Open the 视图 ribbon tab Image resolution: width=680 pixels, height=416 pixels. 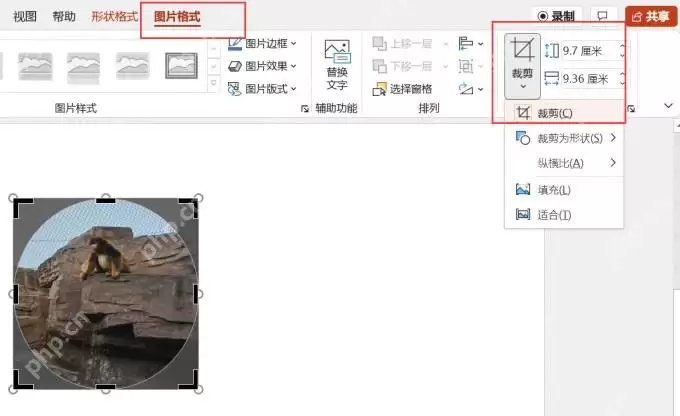(x=25, y=16)
